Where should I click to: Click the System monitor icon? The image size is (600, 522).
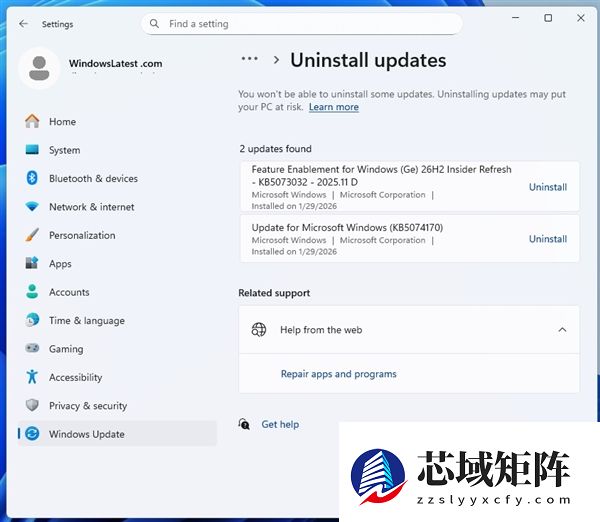pyautogui.click(x=32, y=150)
